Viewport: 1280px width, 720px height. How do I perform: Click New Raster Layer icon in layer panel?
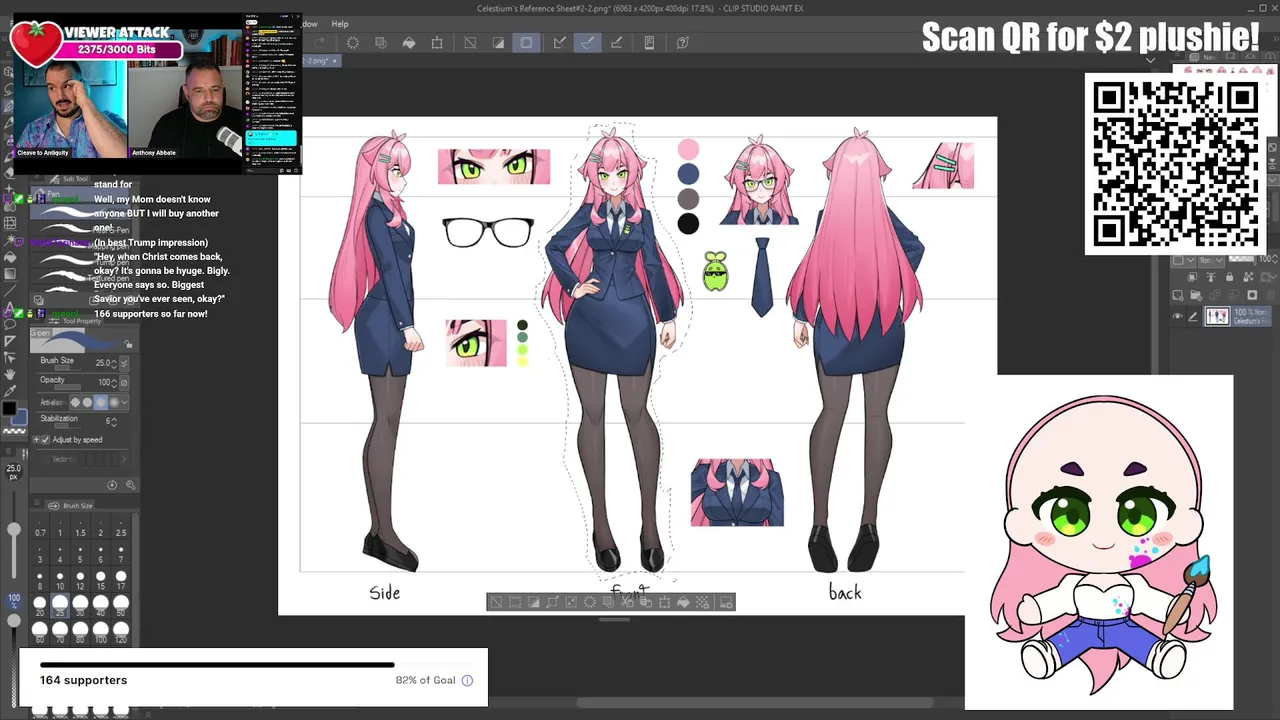[x=1180, y=295]
